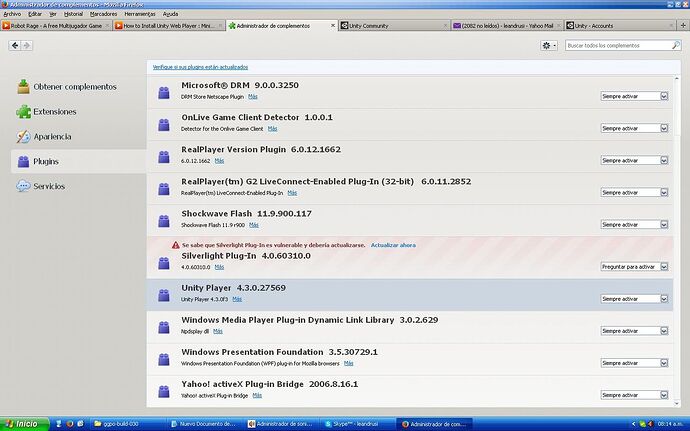Select Apariencia in the sidebar

(x=44, y=136)
